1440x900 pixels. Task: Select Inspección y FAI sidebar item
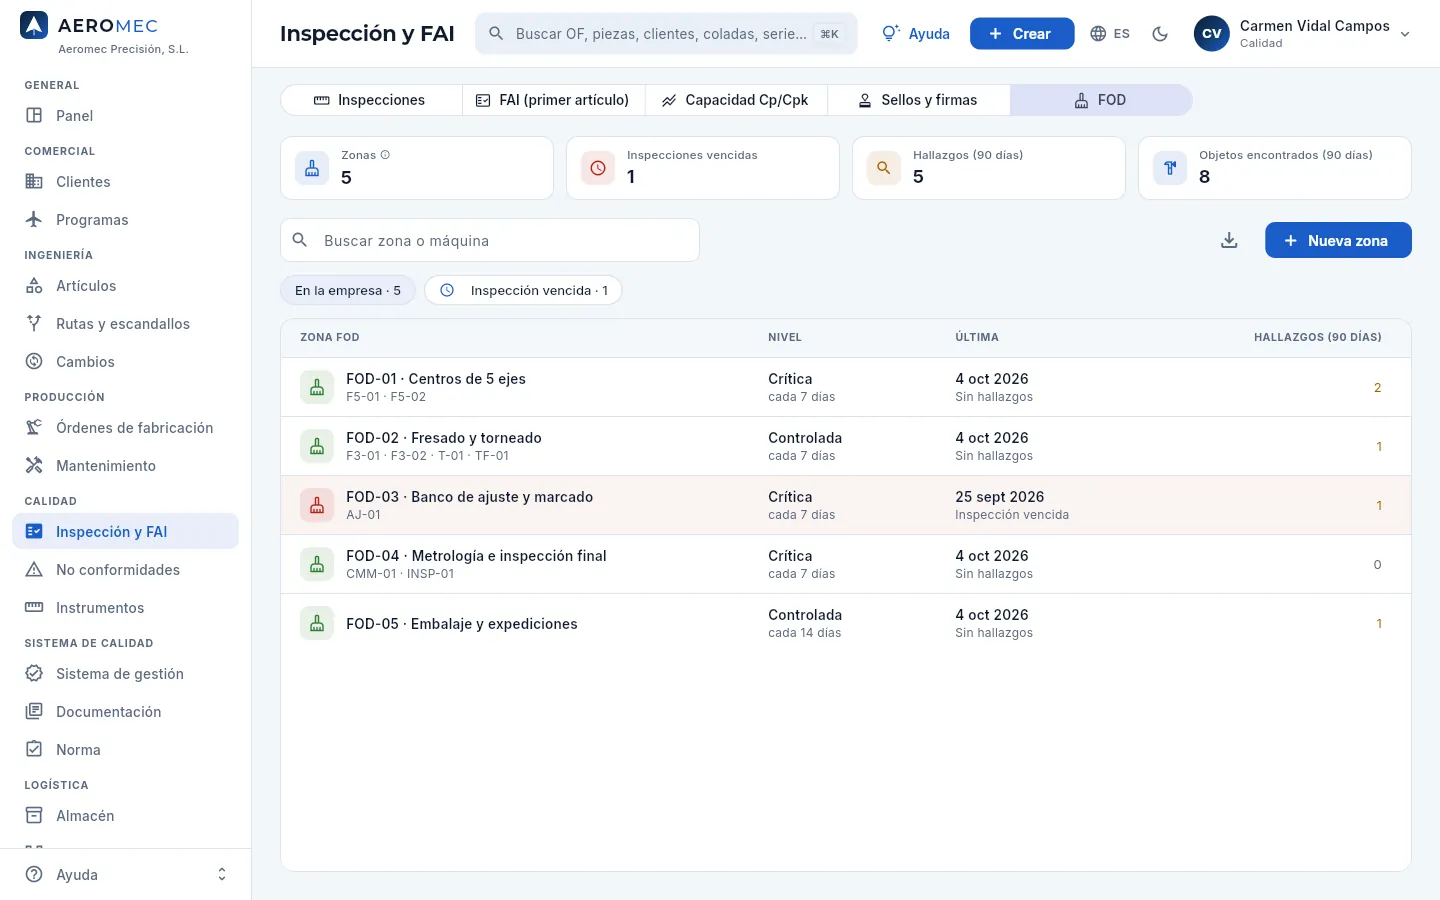coord(125,532)
